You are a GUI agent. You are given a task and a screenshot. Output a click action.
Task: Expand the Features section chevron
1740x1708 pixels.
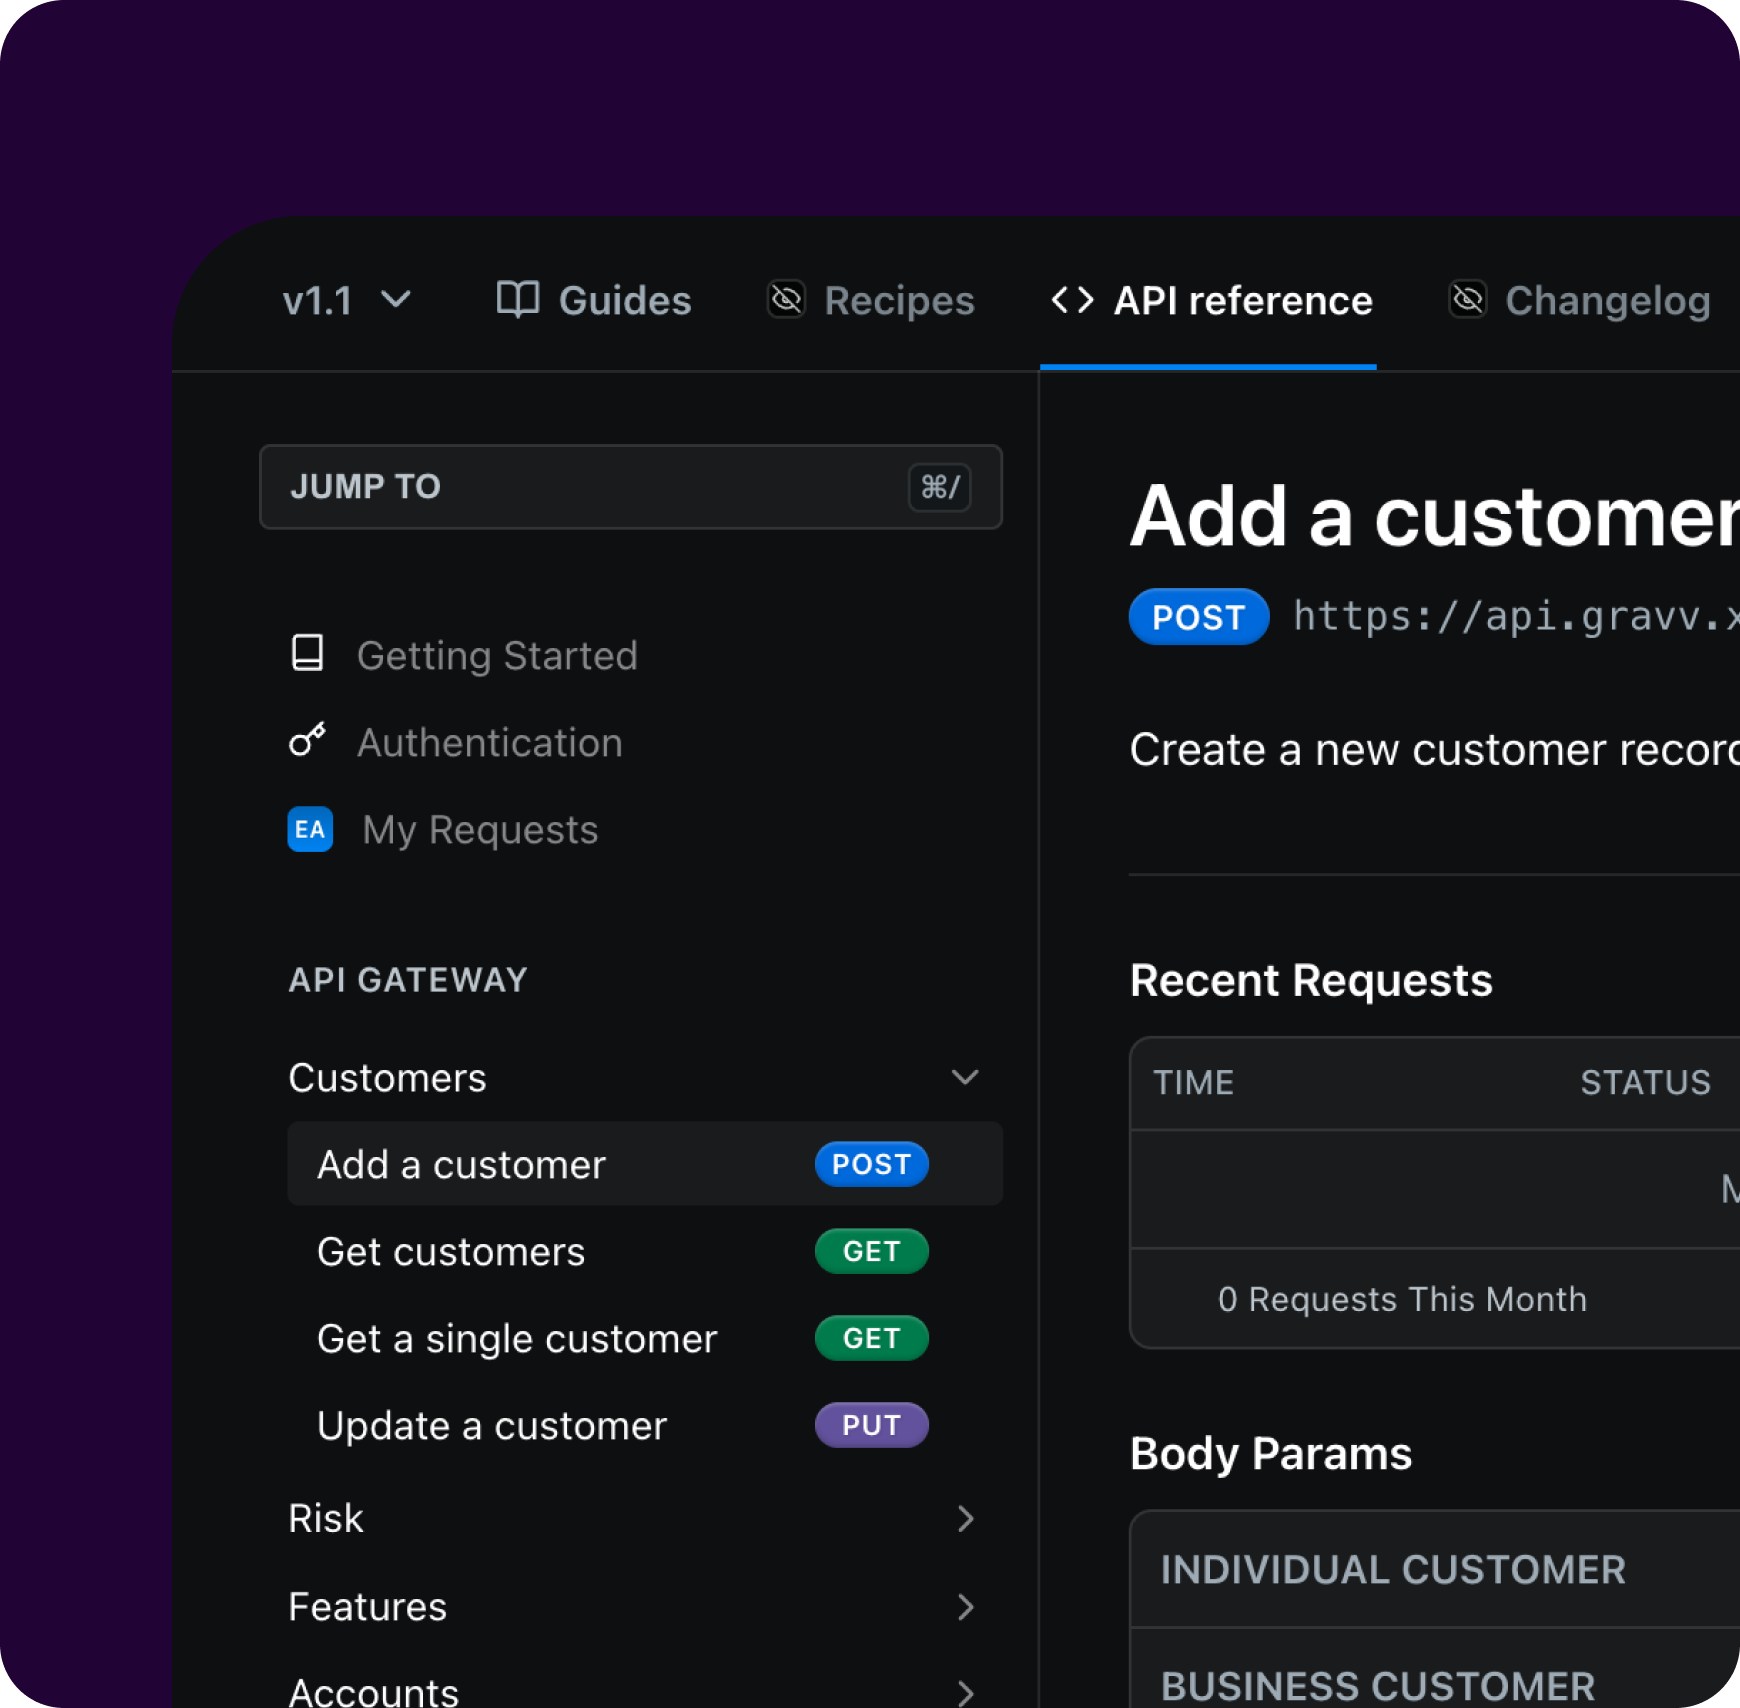click(965, 1606)
